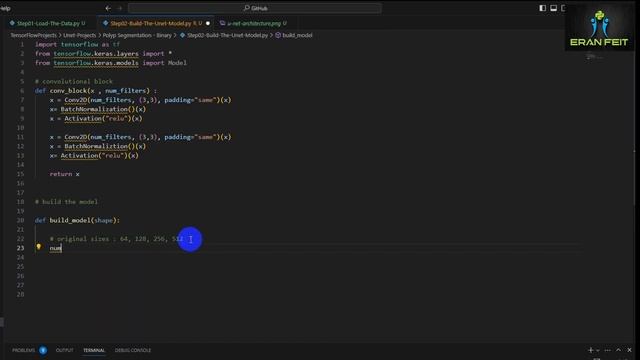Close the bottom panel

pos(629,350)
